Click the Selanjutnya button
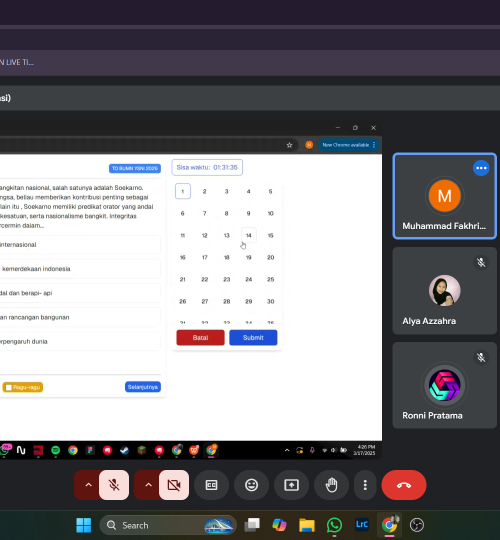 click(x=143, y=387)
